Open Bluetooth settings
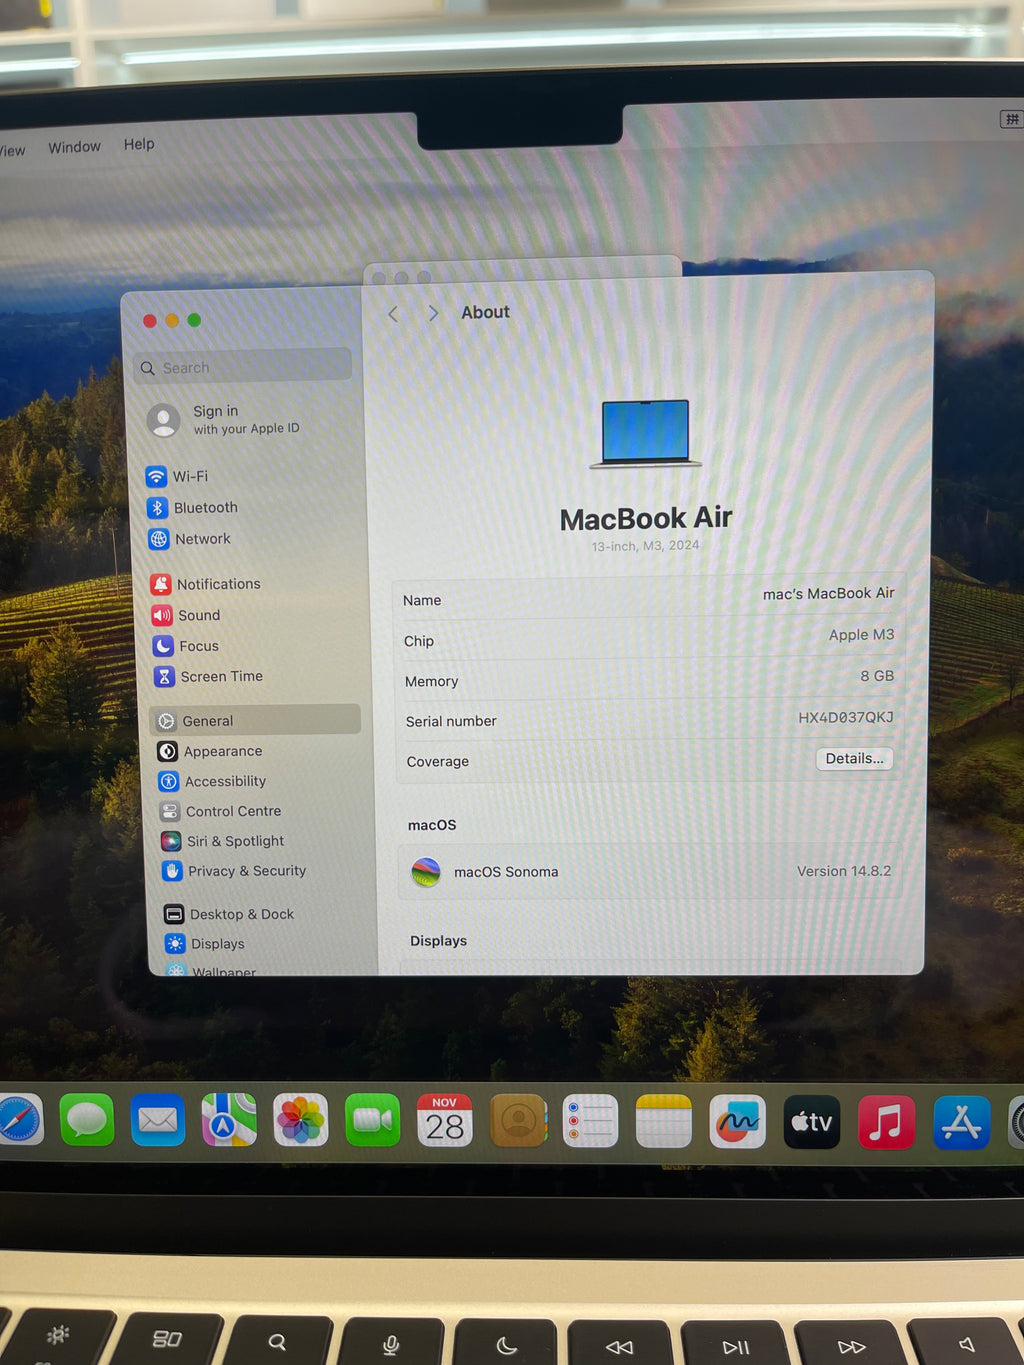 tap(193, 507)
